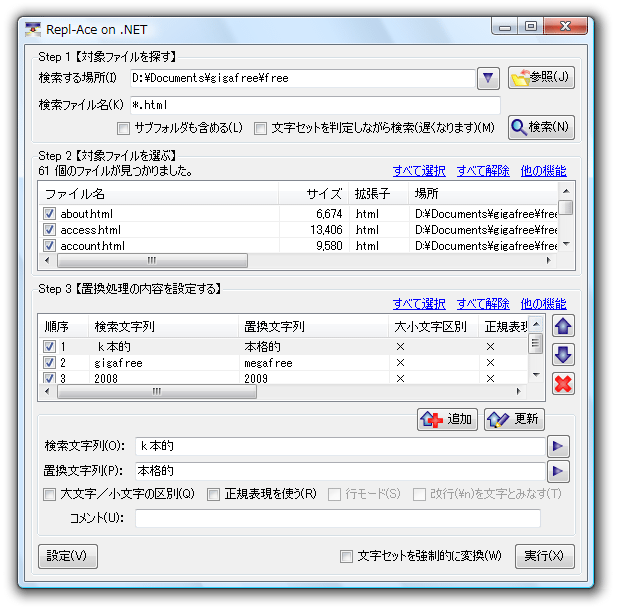Open Step 3 他の機能 link
617x611 pixels.
(x=543, y=303)
